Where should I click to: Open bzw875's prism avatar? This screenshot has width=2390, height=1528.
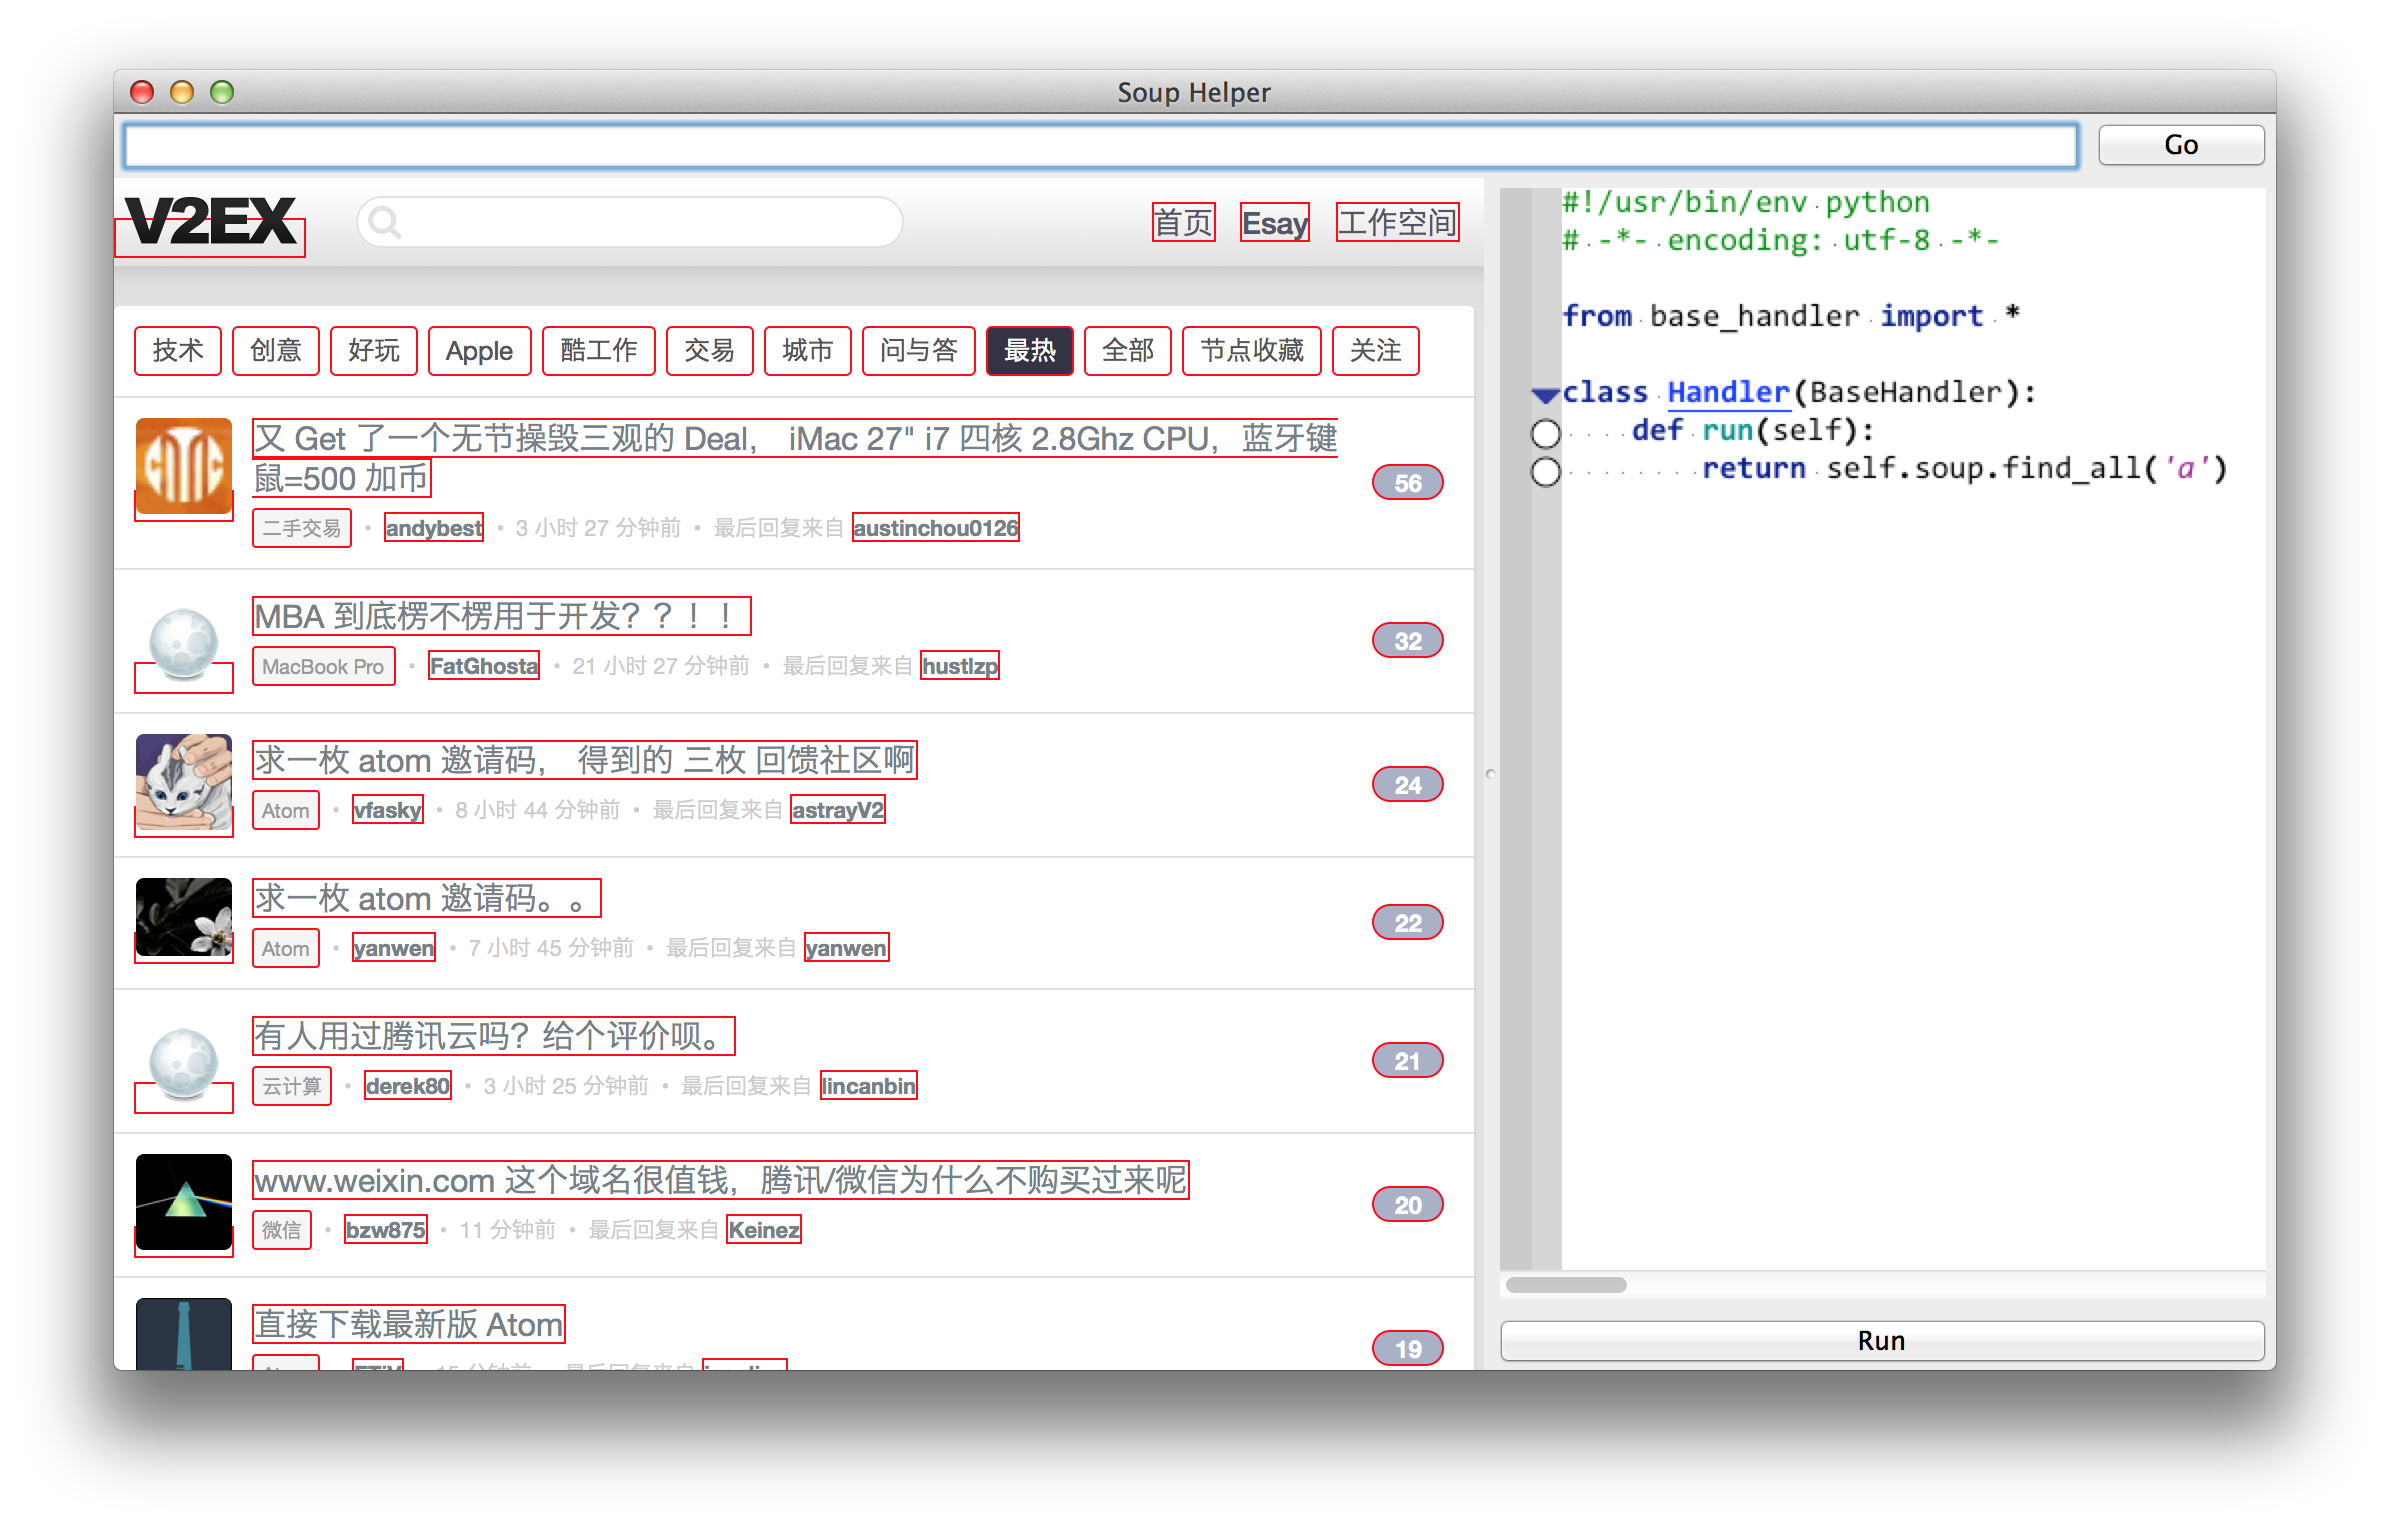(x=184, y=1202)
